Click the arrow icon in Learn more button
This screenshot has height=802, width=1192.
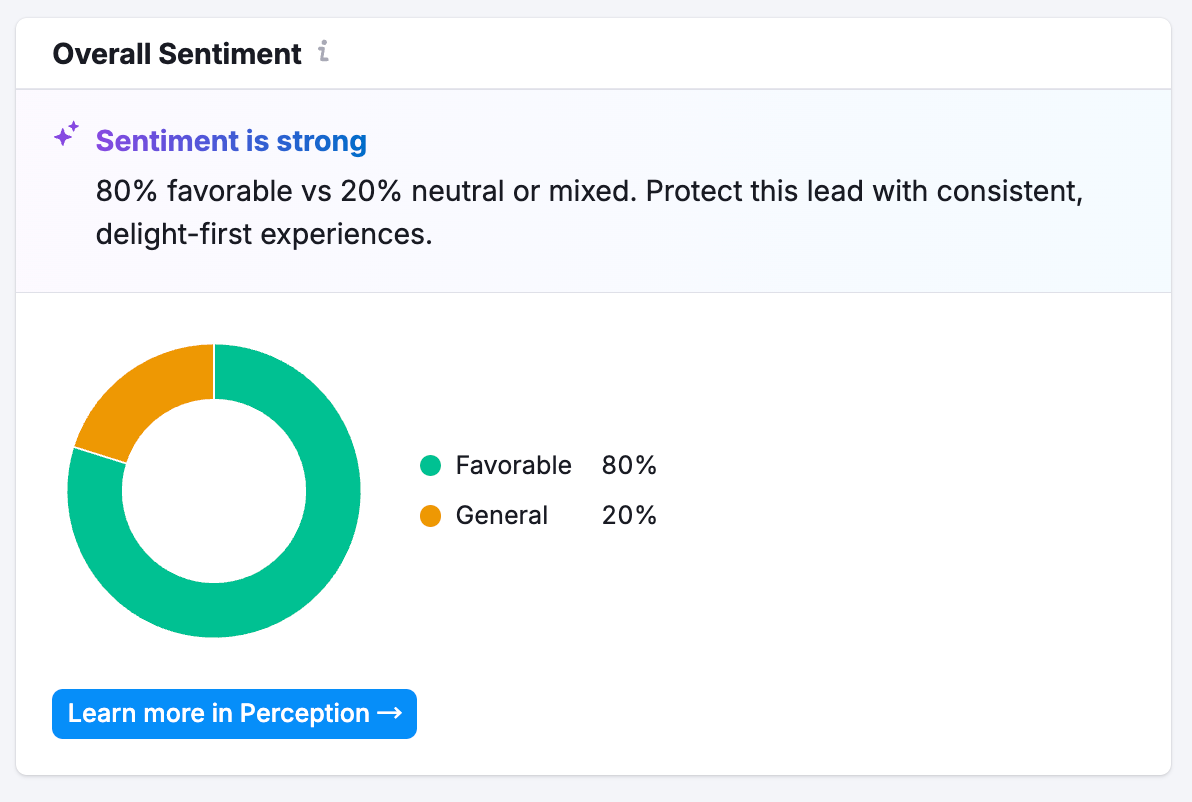(389, 713)
